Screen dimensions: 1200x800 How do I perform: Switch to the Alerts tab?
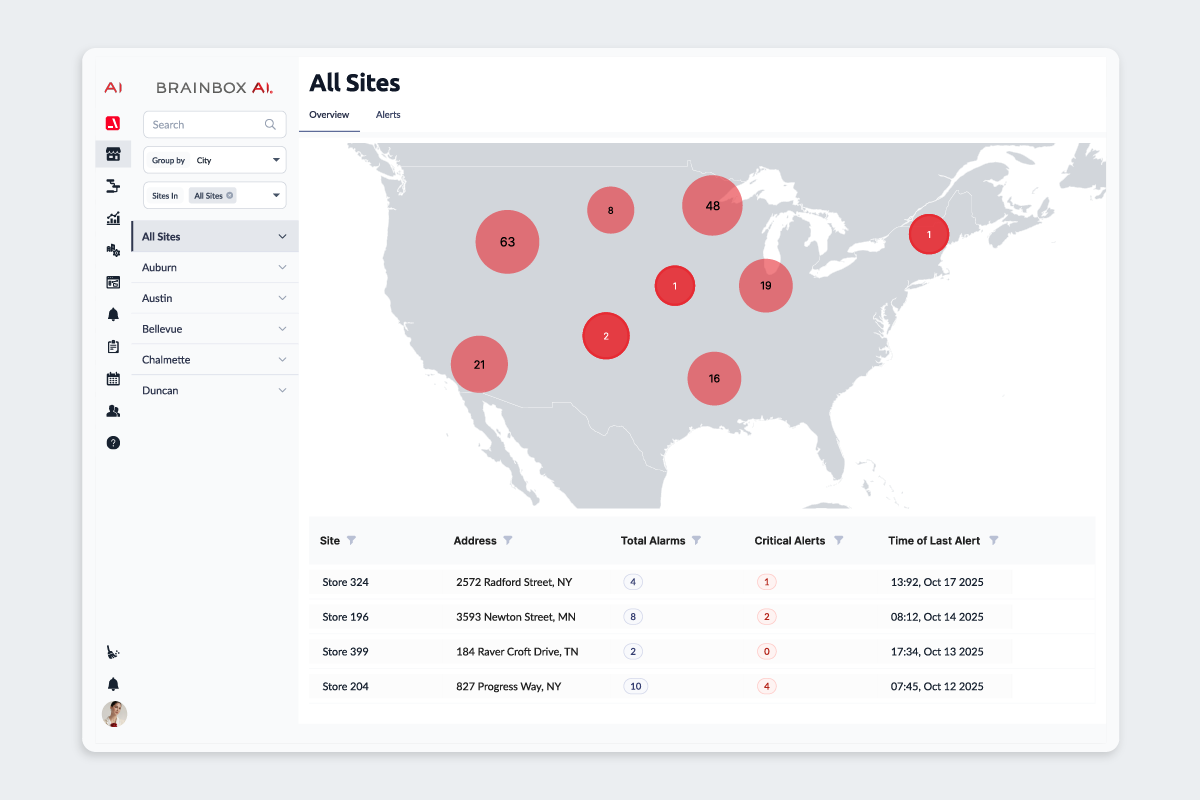[388, 115]
